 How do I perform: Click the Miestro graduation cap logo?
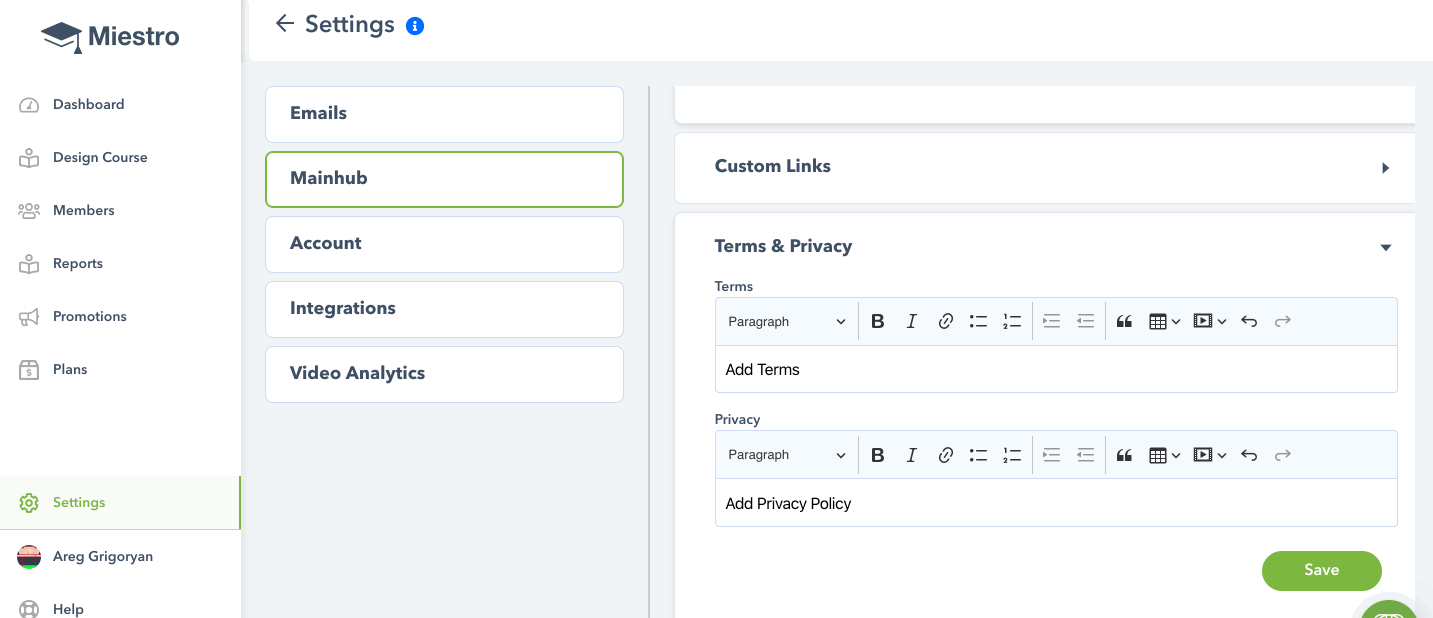point(61,37)
